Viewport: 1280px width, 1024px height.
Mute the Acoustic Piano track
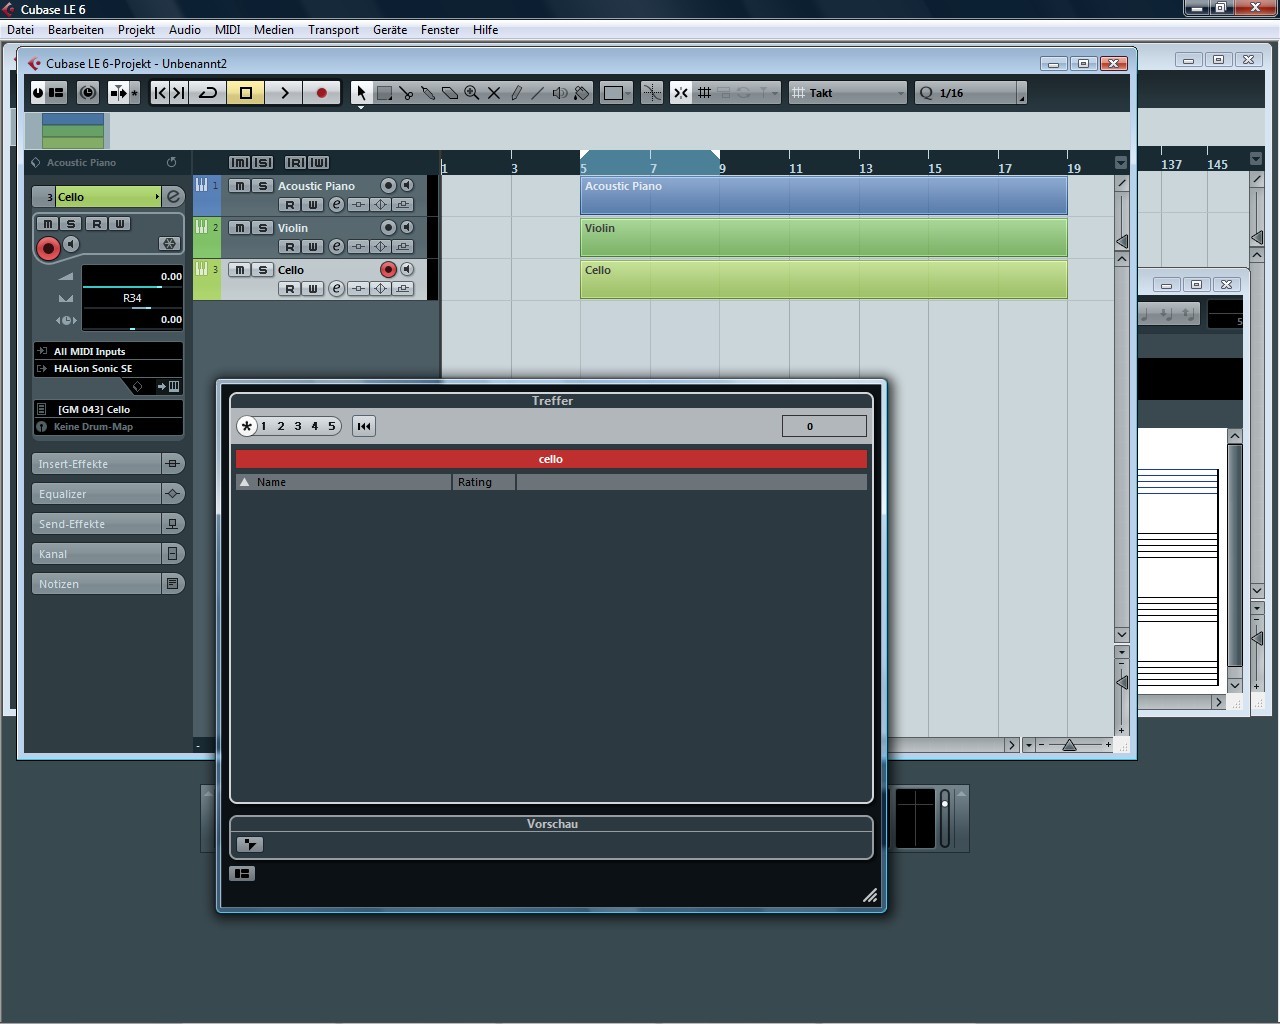click(240, 186)
